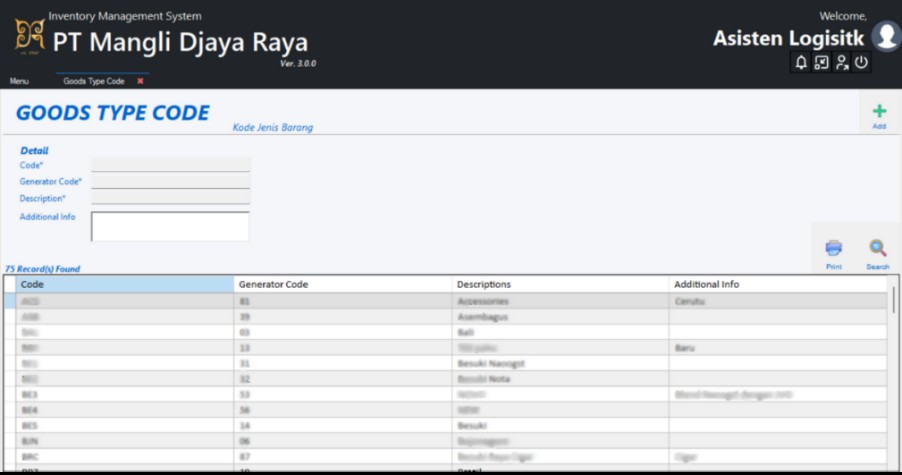Click generator code 56 cell
This screenshot has width=902, height=475.
coord(343,410)
